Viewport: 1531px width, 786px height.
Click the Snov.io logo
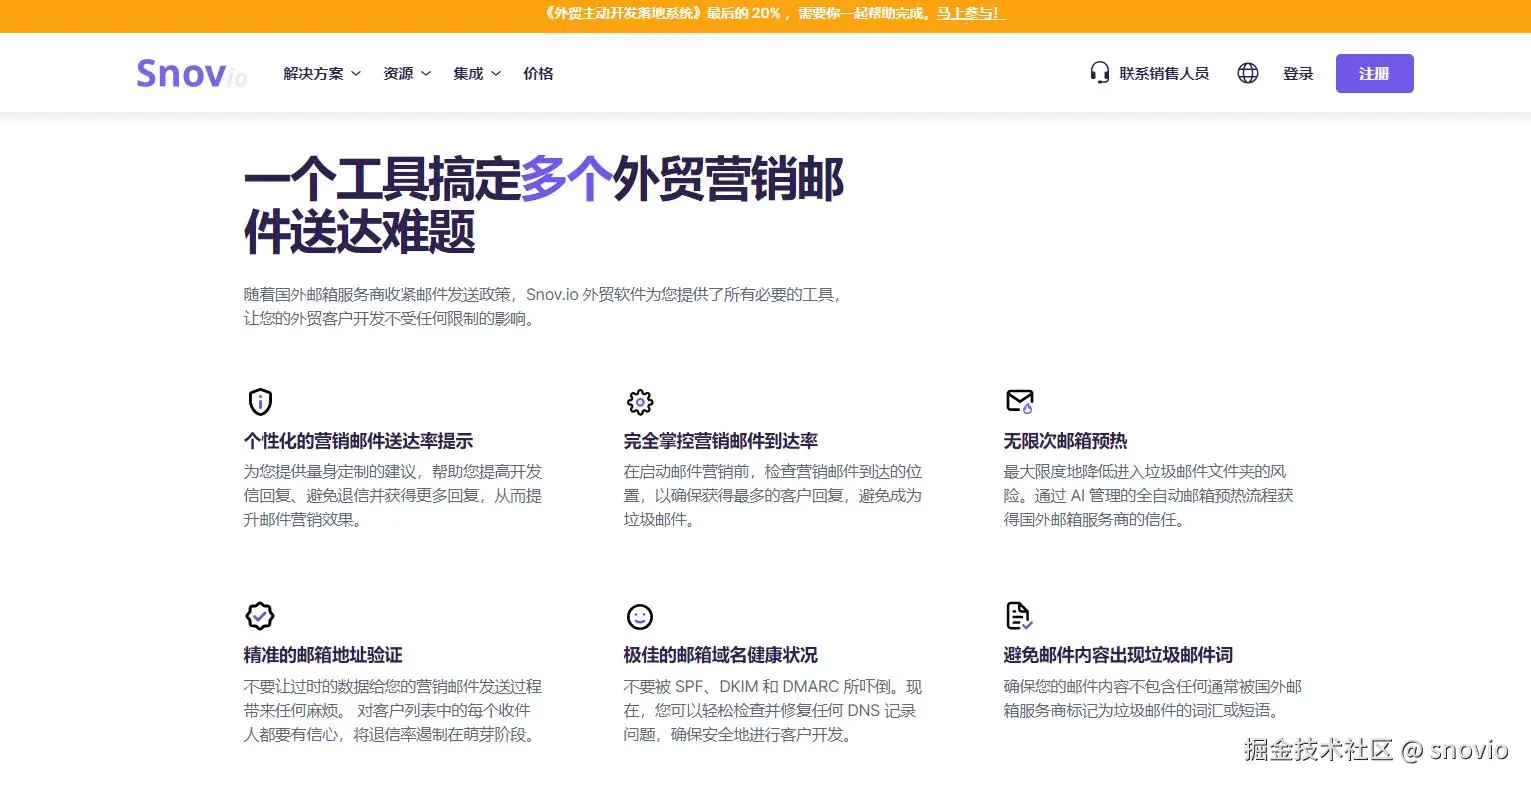pos(191,73)
